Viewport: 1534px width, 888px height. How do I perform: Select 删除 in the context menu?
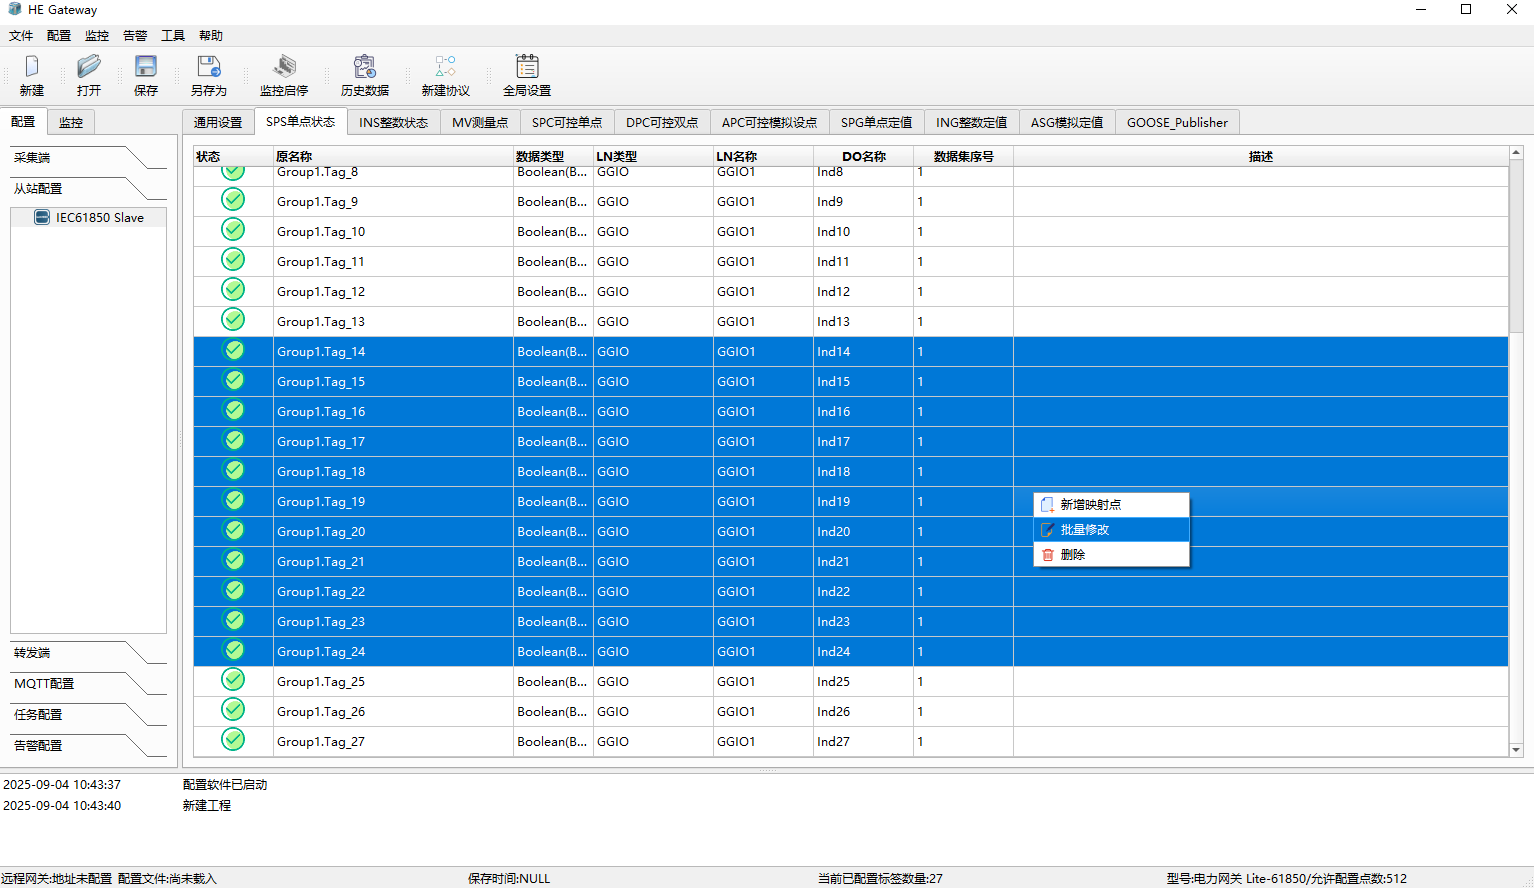tap(1073, 555)
